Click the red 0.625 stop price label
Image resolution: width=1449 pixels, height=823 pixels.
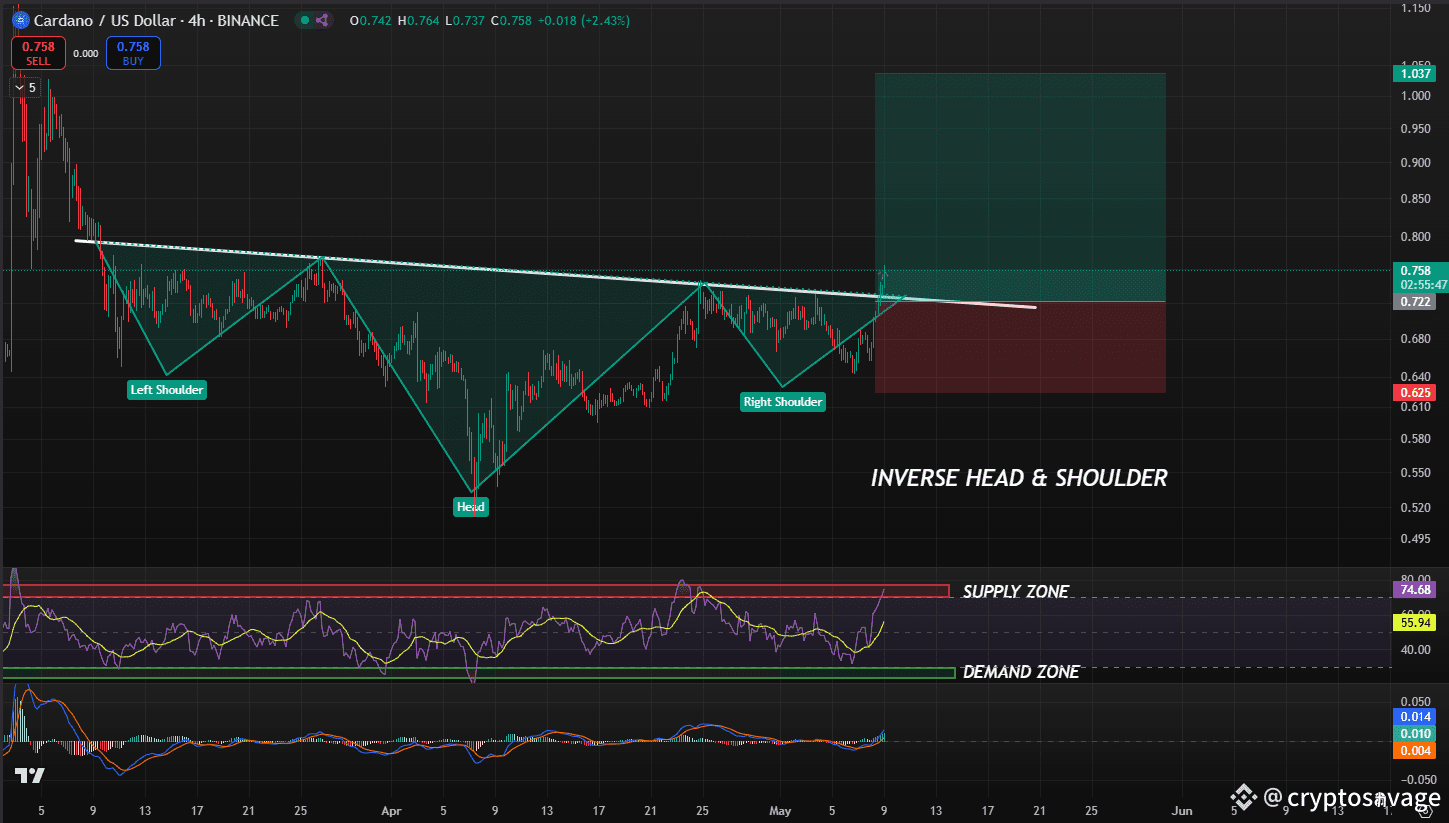click(1413, 392)
